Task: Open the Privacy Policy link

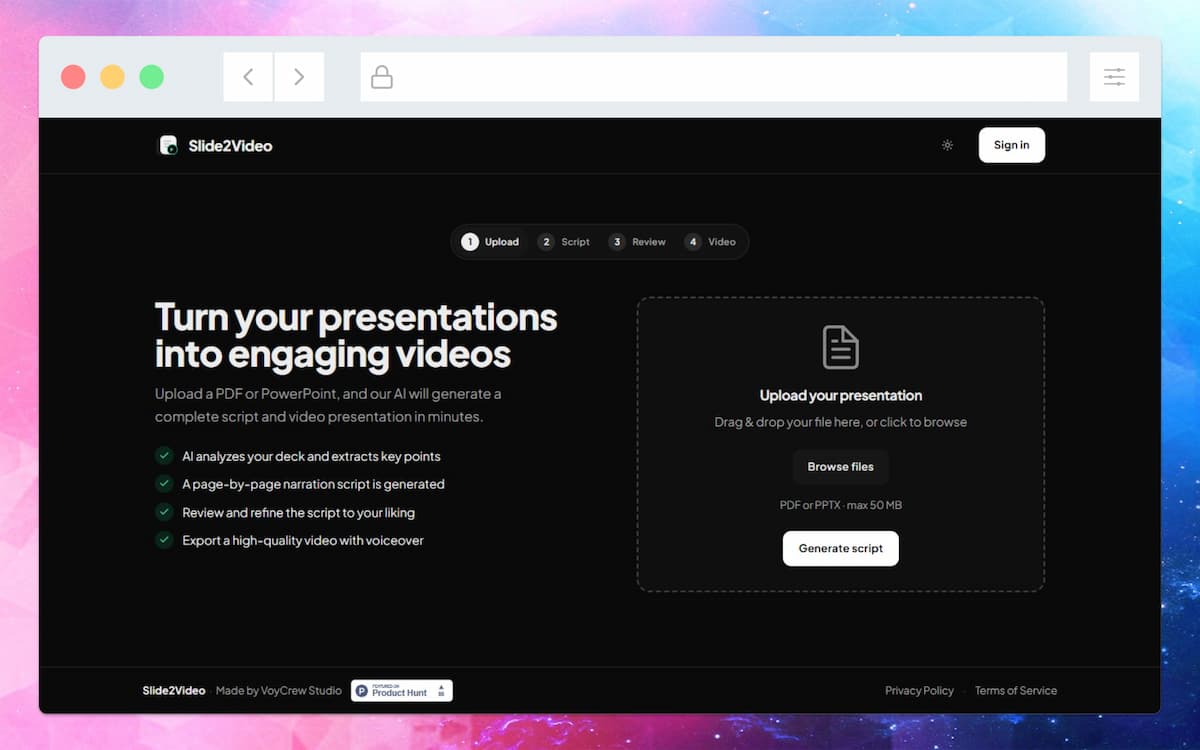Action: click(x=919, y=690)
